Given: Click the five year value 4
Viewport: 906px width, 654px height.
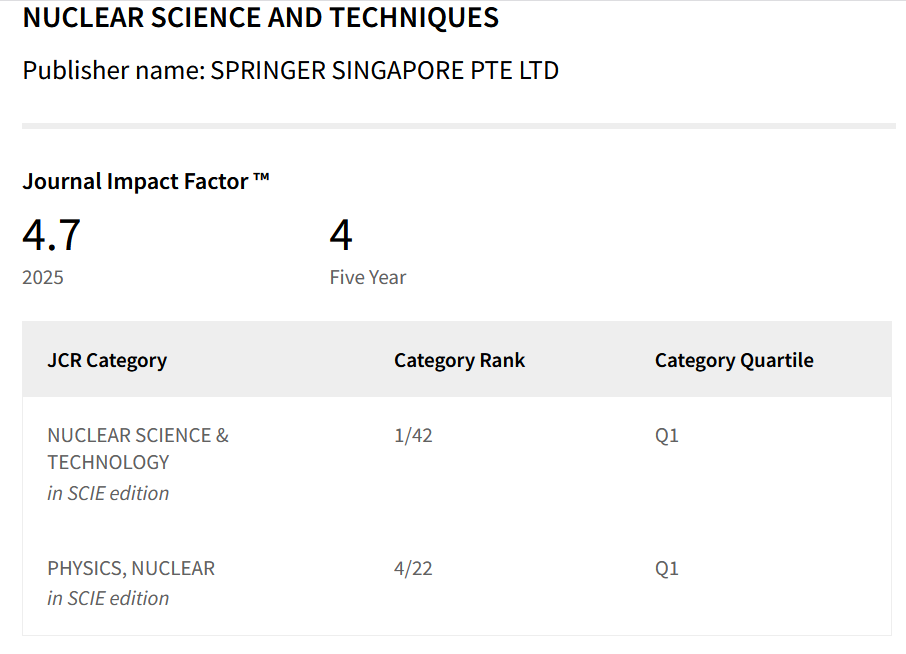Looking at the screenshot, I should click(341, 236).
